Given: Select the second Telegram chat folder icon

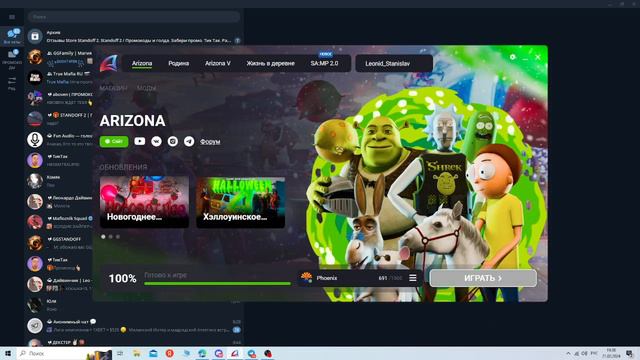Looking at the screenshot, I should pos(12,58).
